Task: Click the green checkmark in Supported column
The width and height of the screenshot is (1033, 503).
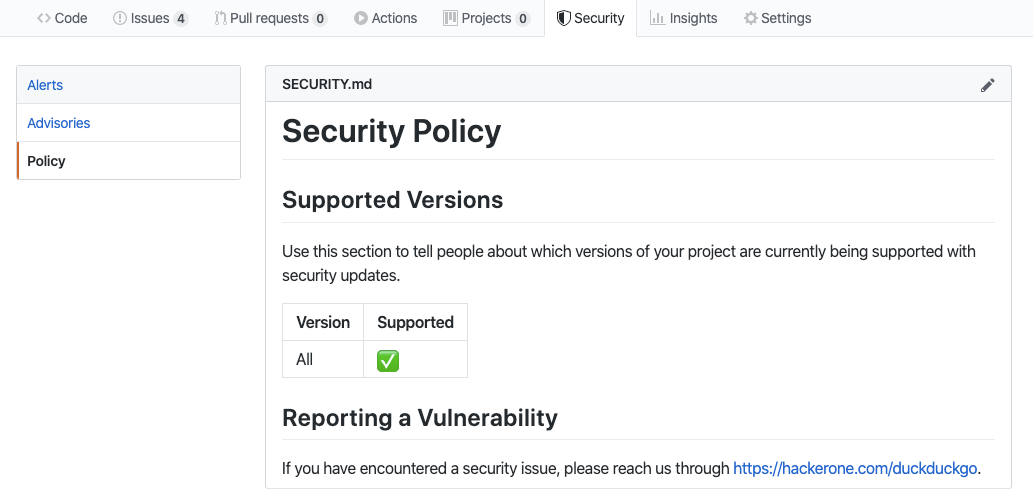Action: (388, 360)
